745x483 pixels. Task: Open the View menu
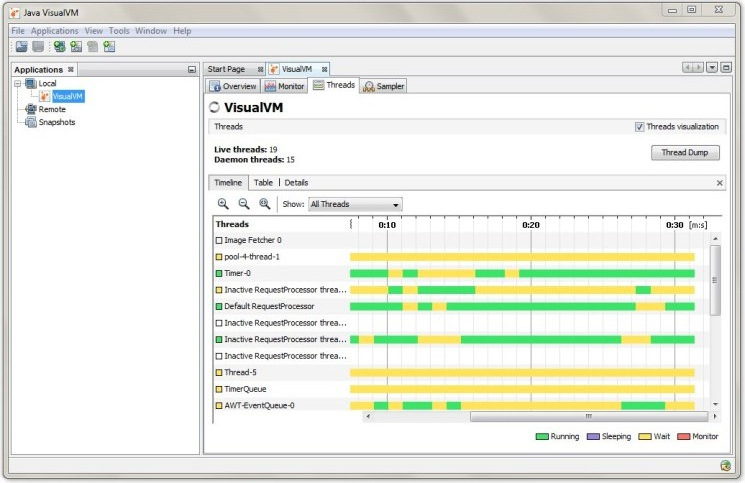[94, 31]
